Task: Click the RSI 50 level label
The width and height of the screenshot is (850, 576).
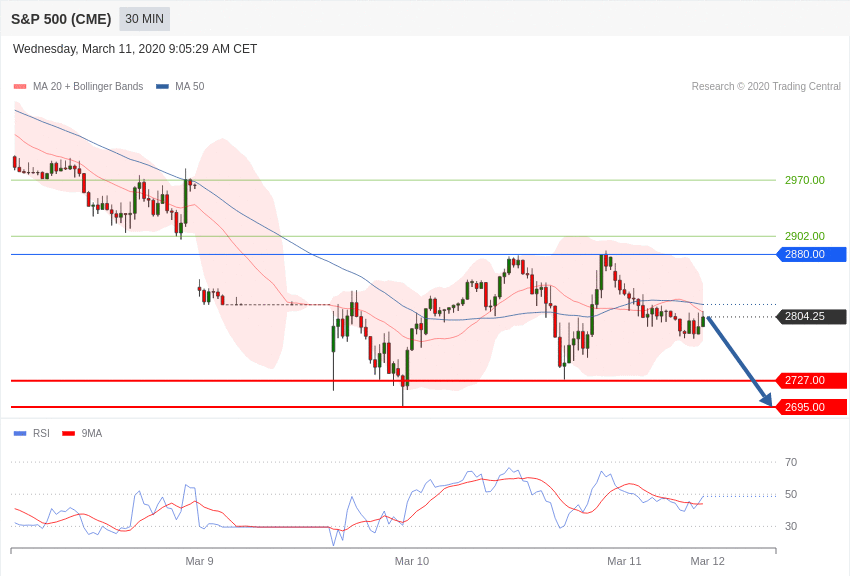Action: click(x=791, y=494)
